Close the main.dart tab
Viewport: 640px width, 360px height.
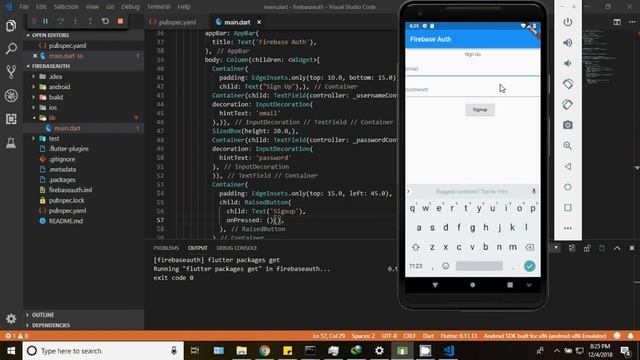(259, 22)
